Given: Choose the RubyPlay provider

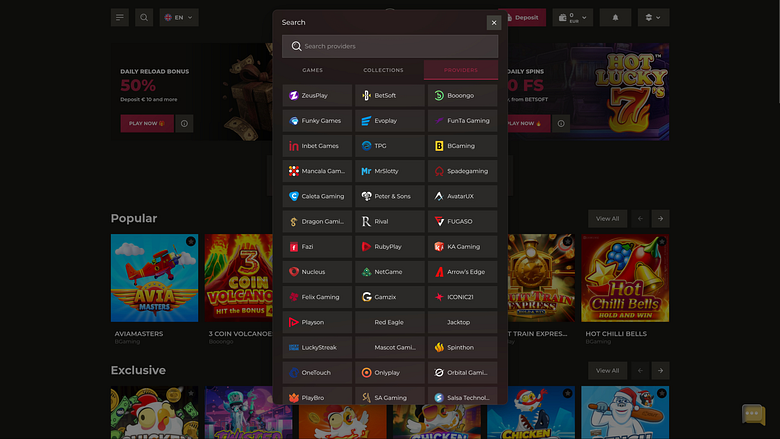Looking at the screenshot, I should [390, 247].
